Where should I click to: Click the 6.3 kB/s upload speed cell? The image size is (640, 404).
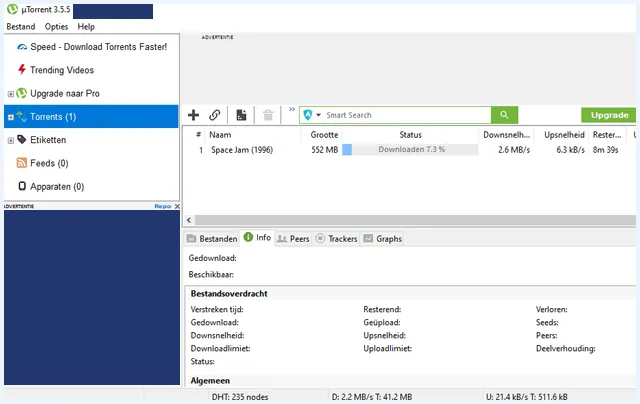point(570,150)
